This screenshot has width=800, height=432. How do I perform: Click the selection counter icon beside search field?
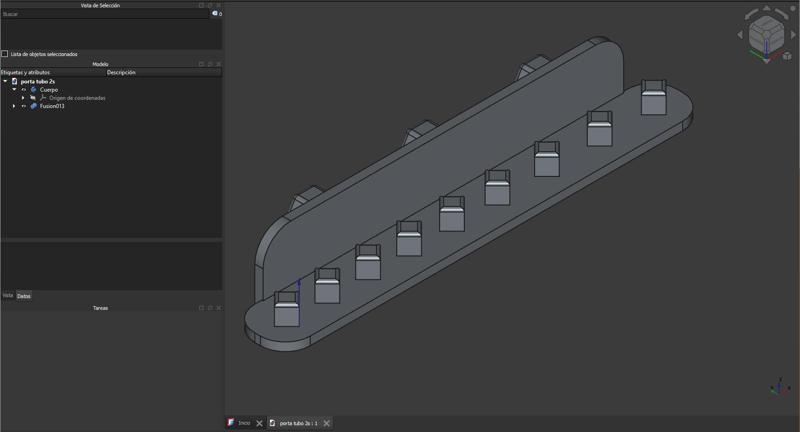(x=215, y=14)
